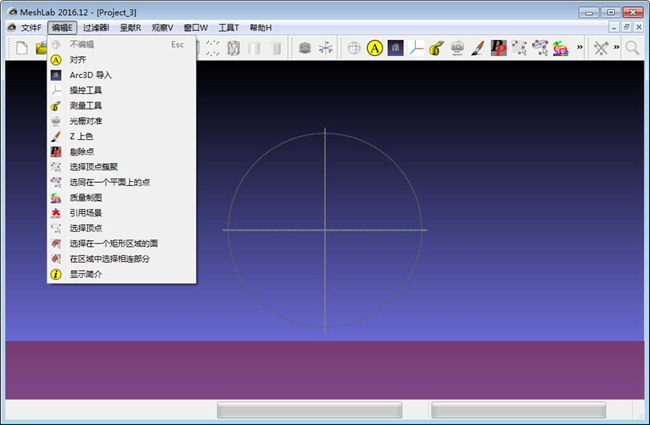
Task: Click the PP Pick Points toolbar icon
Action: point(498,48)
